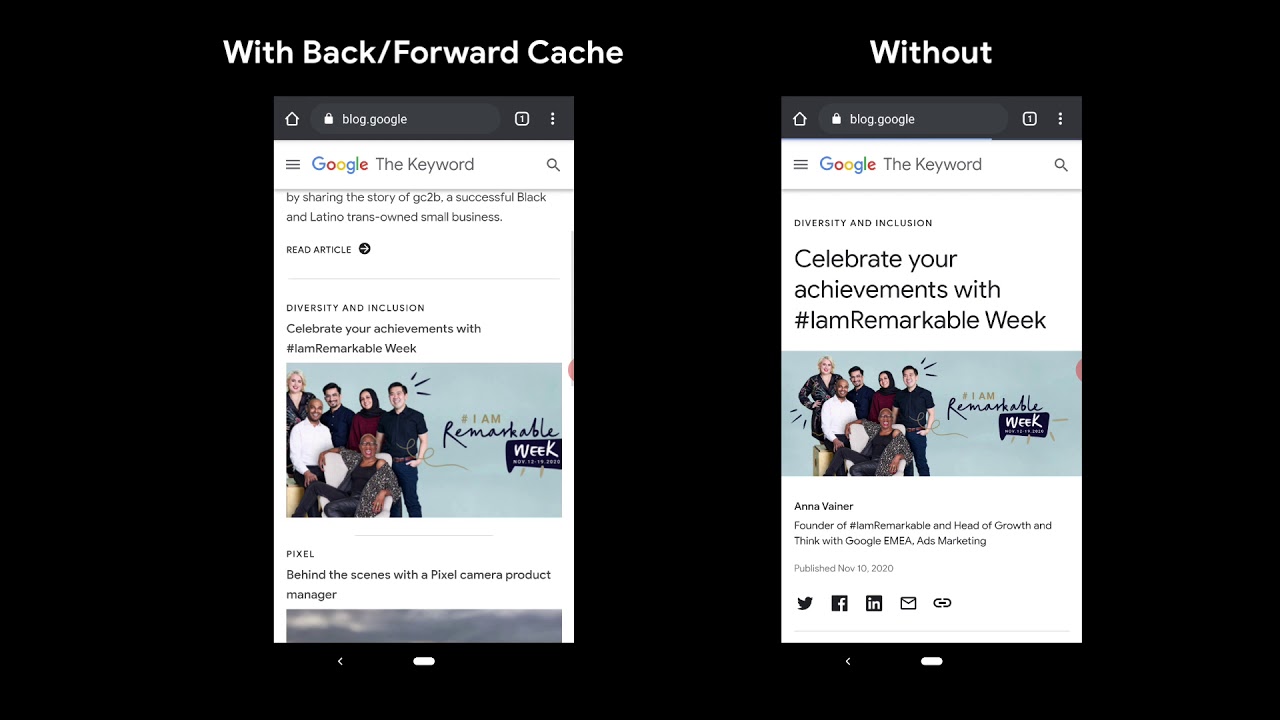This screenshot has width=1280, height=720.
Task: Click the left browser blog.google address bar
Action: [x=405, y=119]
